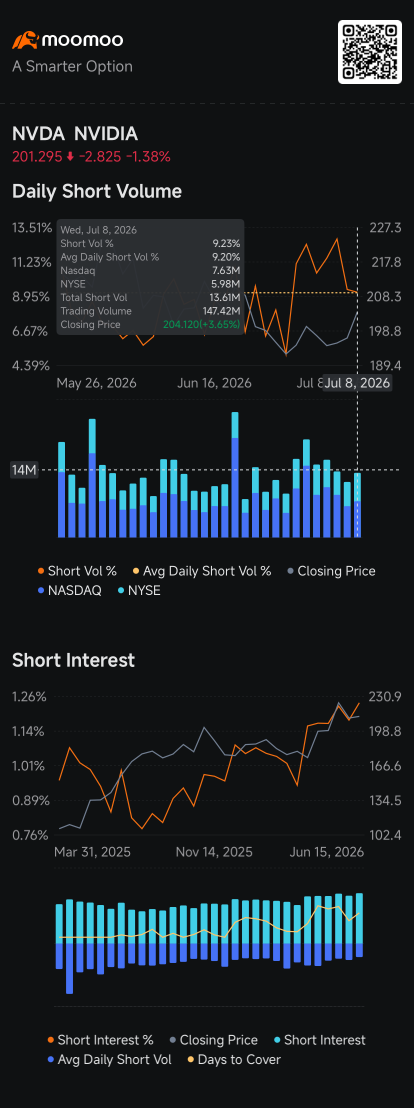Click the Short Interest section heading
This screenshot has width=414, height=1108.
pos(73,661)
